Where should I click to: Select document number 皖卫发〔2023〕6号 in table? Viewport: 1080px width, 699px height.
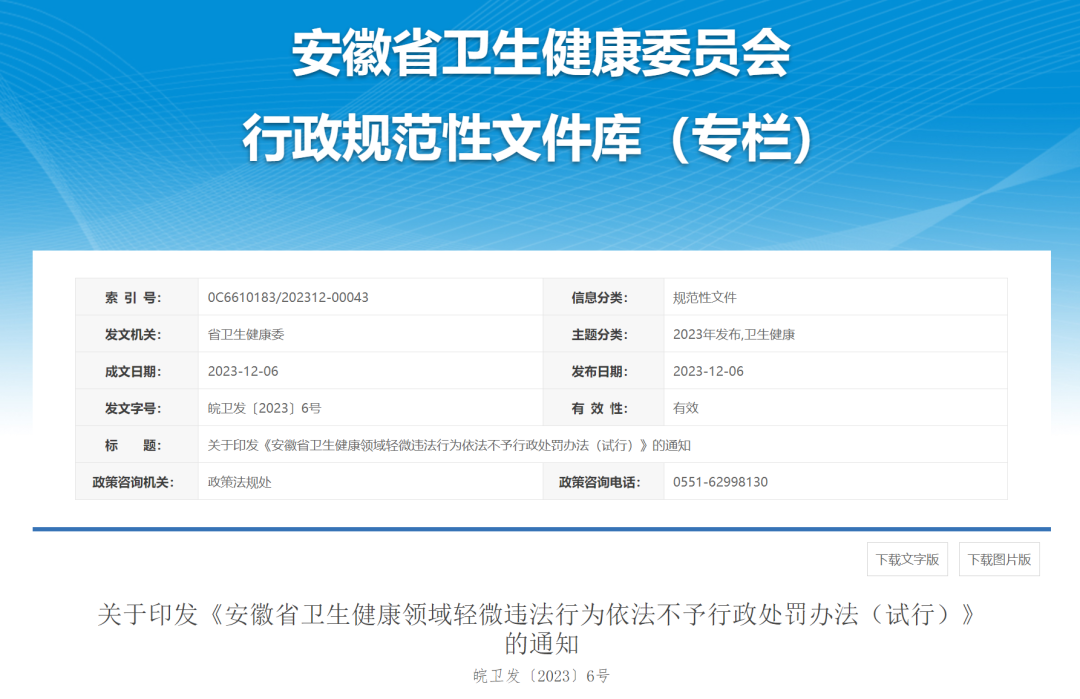pyautogui.click(x=264, y=408)
